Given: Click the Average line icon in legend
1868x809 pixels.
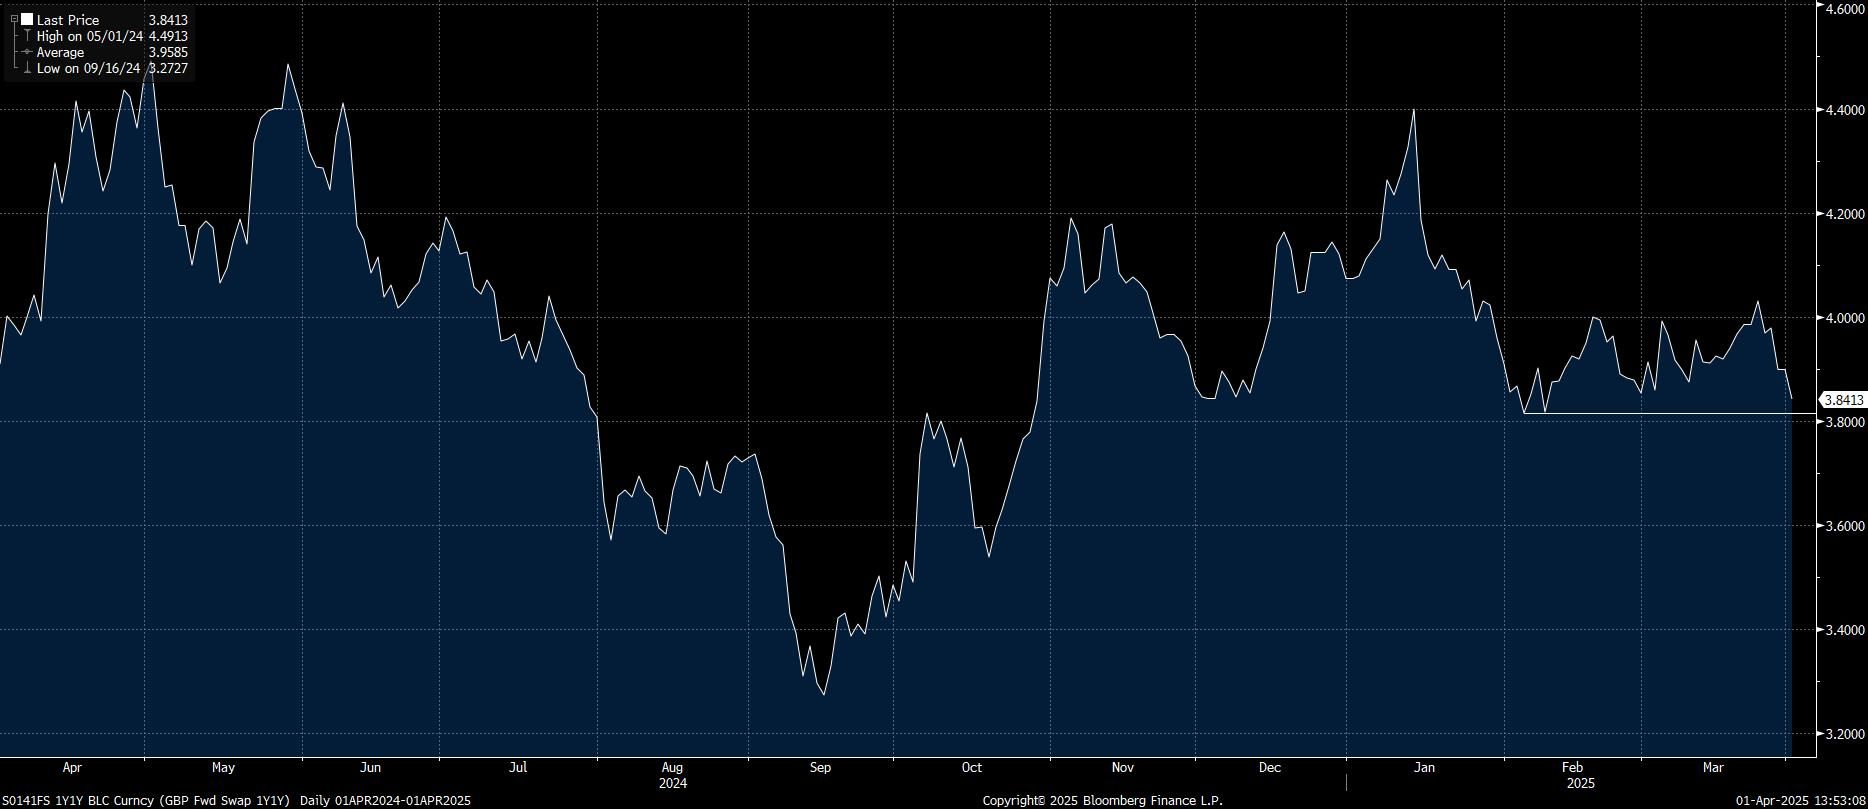Looking at the screenshot, I should coord(26,52).
